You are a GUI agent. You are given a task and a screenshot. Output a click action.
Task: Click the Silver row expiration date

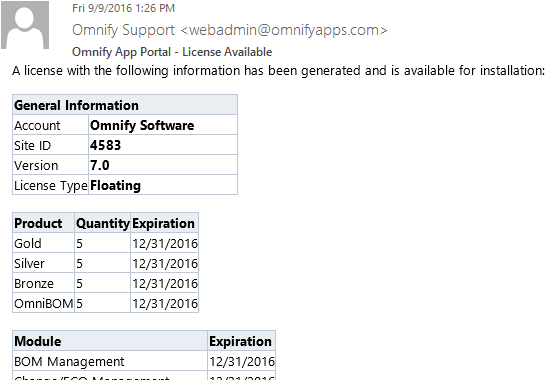point(164,263)
